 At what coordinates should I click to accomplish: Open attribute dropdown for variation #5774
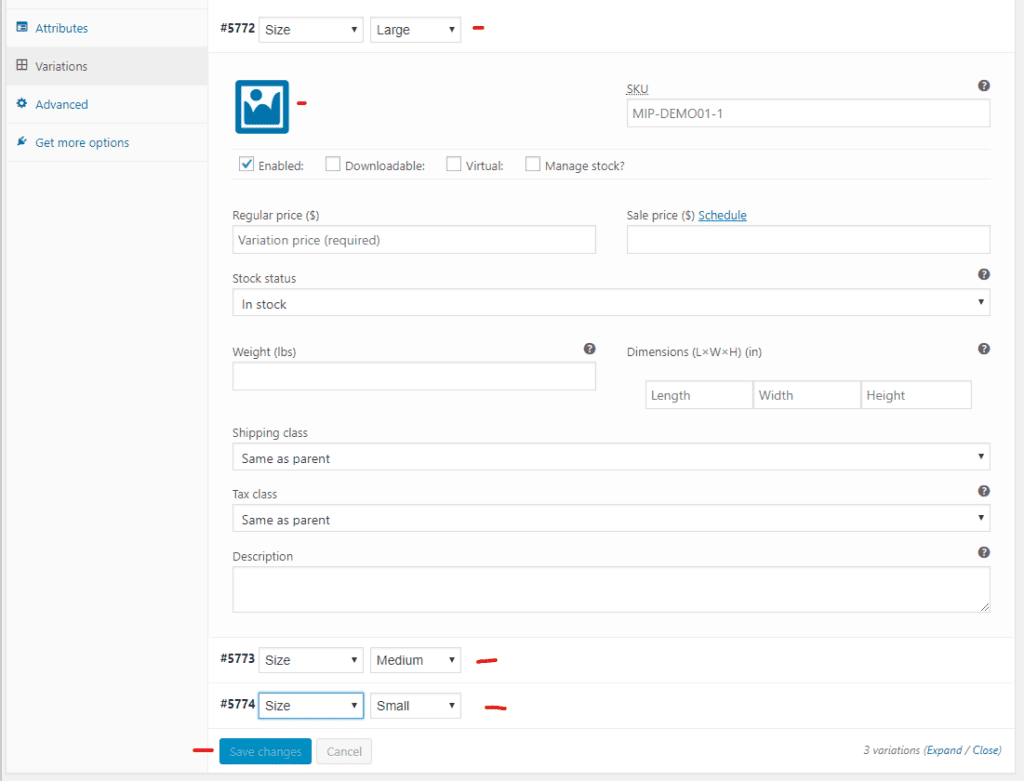coord(311,706)
